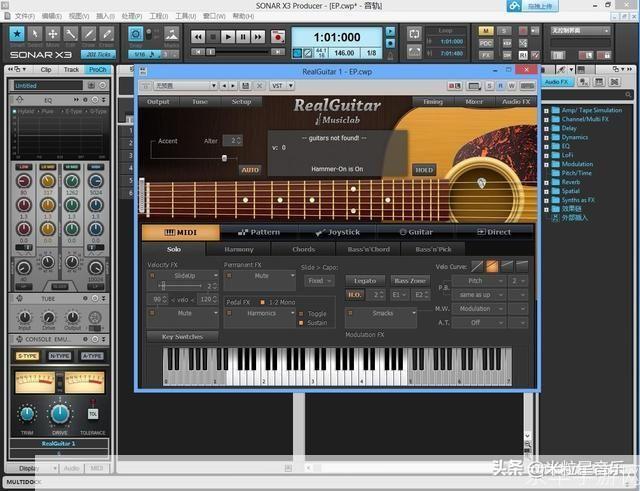Select the Audio FX browser tab

point(556,82)
